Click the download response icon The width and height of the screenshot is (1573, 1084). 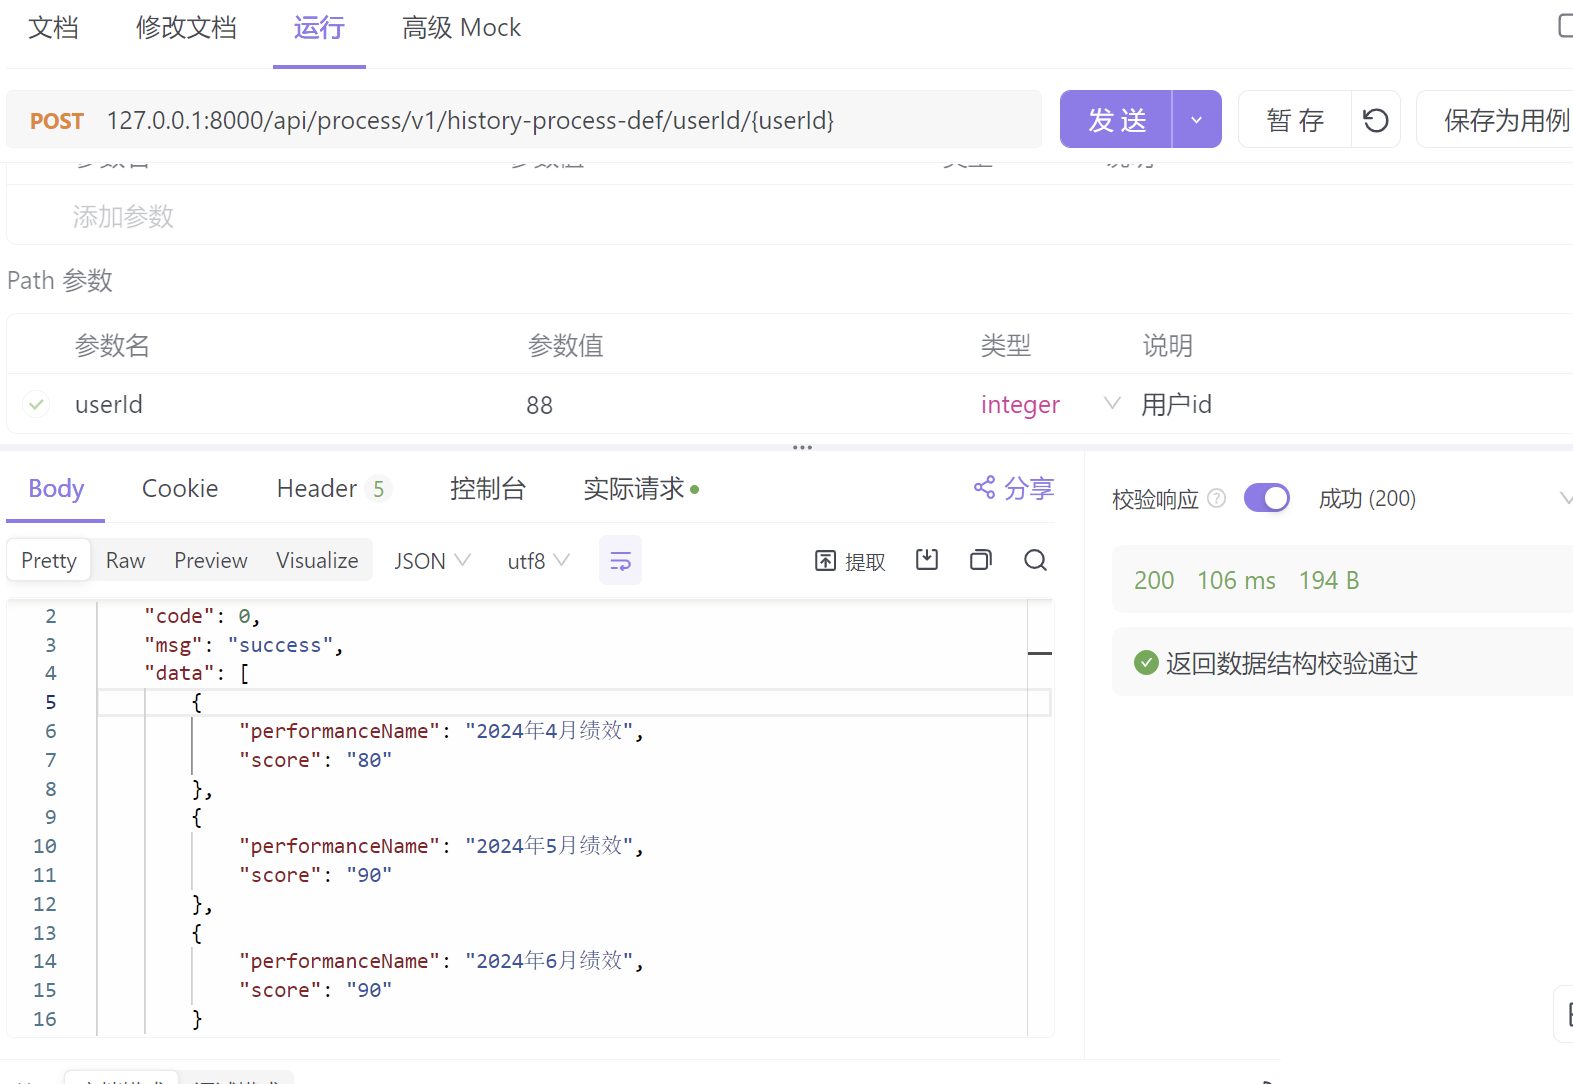pyautogui.click(x=927, y=560)
